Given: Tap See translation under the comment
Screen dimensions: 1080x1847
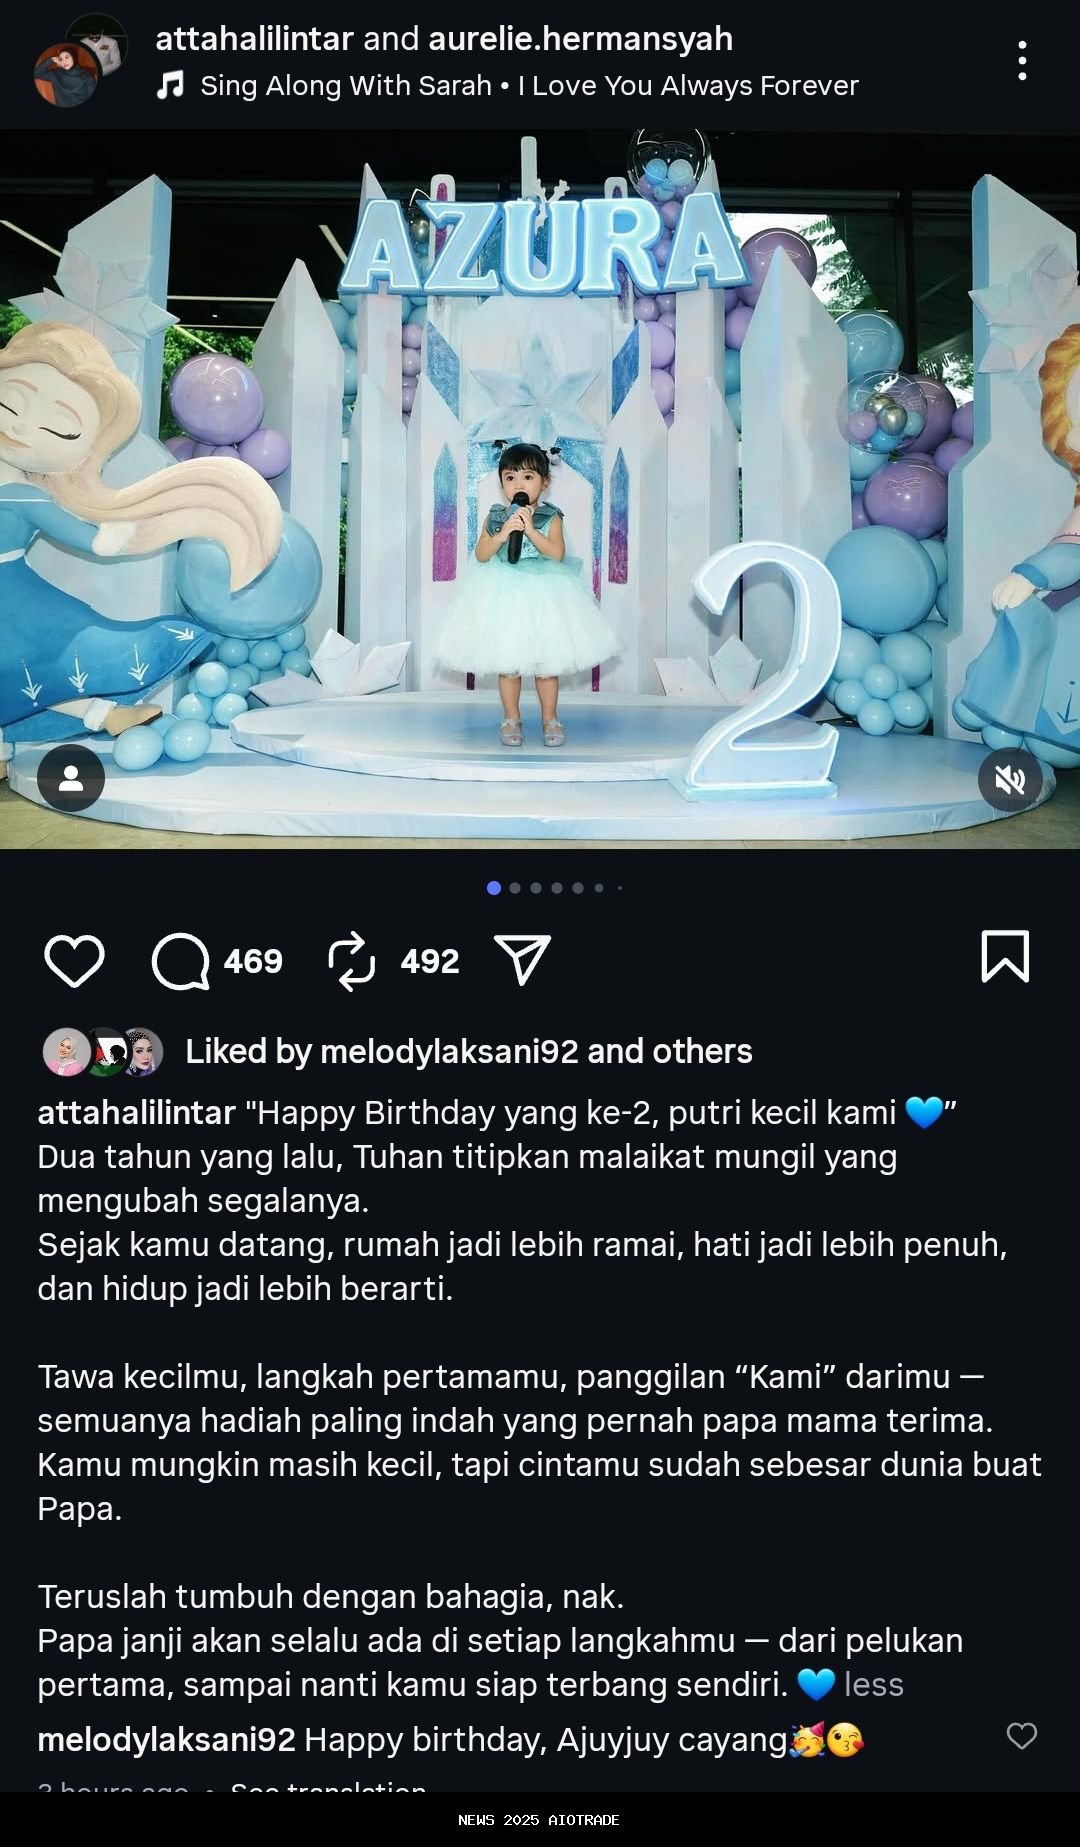Looking at the screenshot, I should coord(328,1789).
